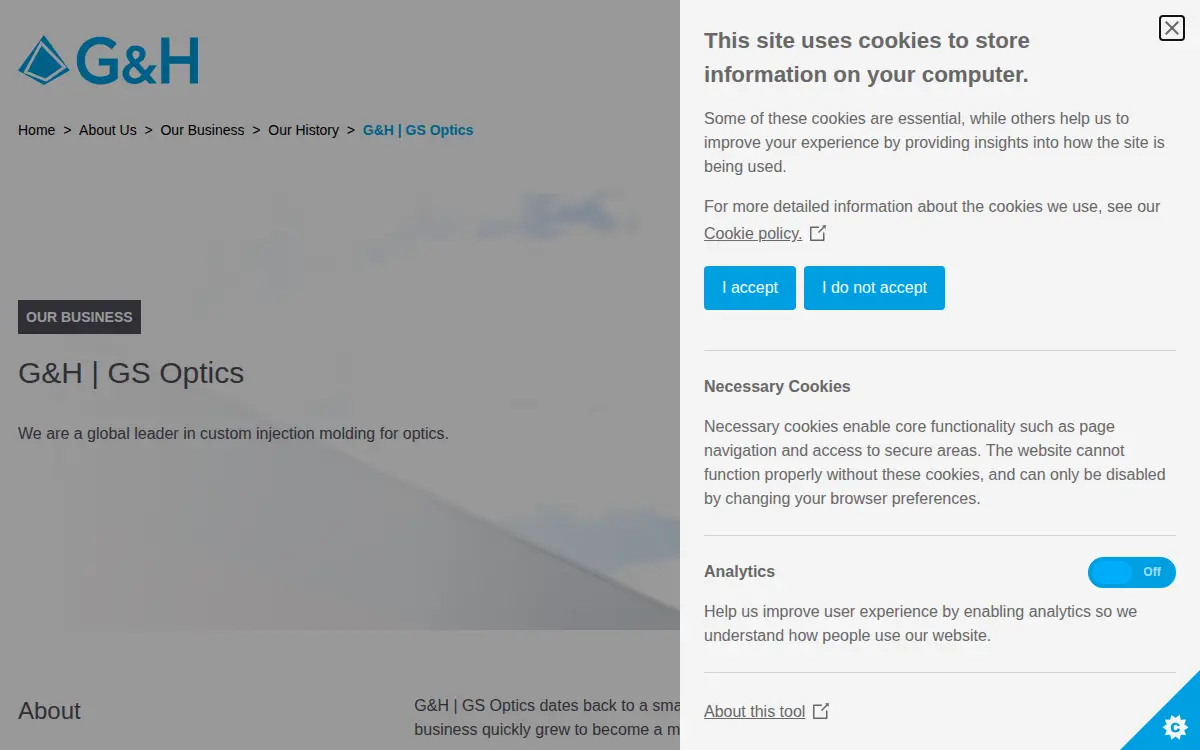Click the I do not accept button
Image resolution: width=1200 pixels, height=750 pixels.
tap(874, 288)
